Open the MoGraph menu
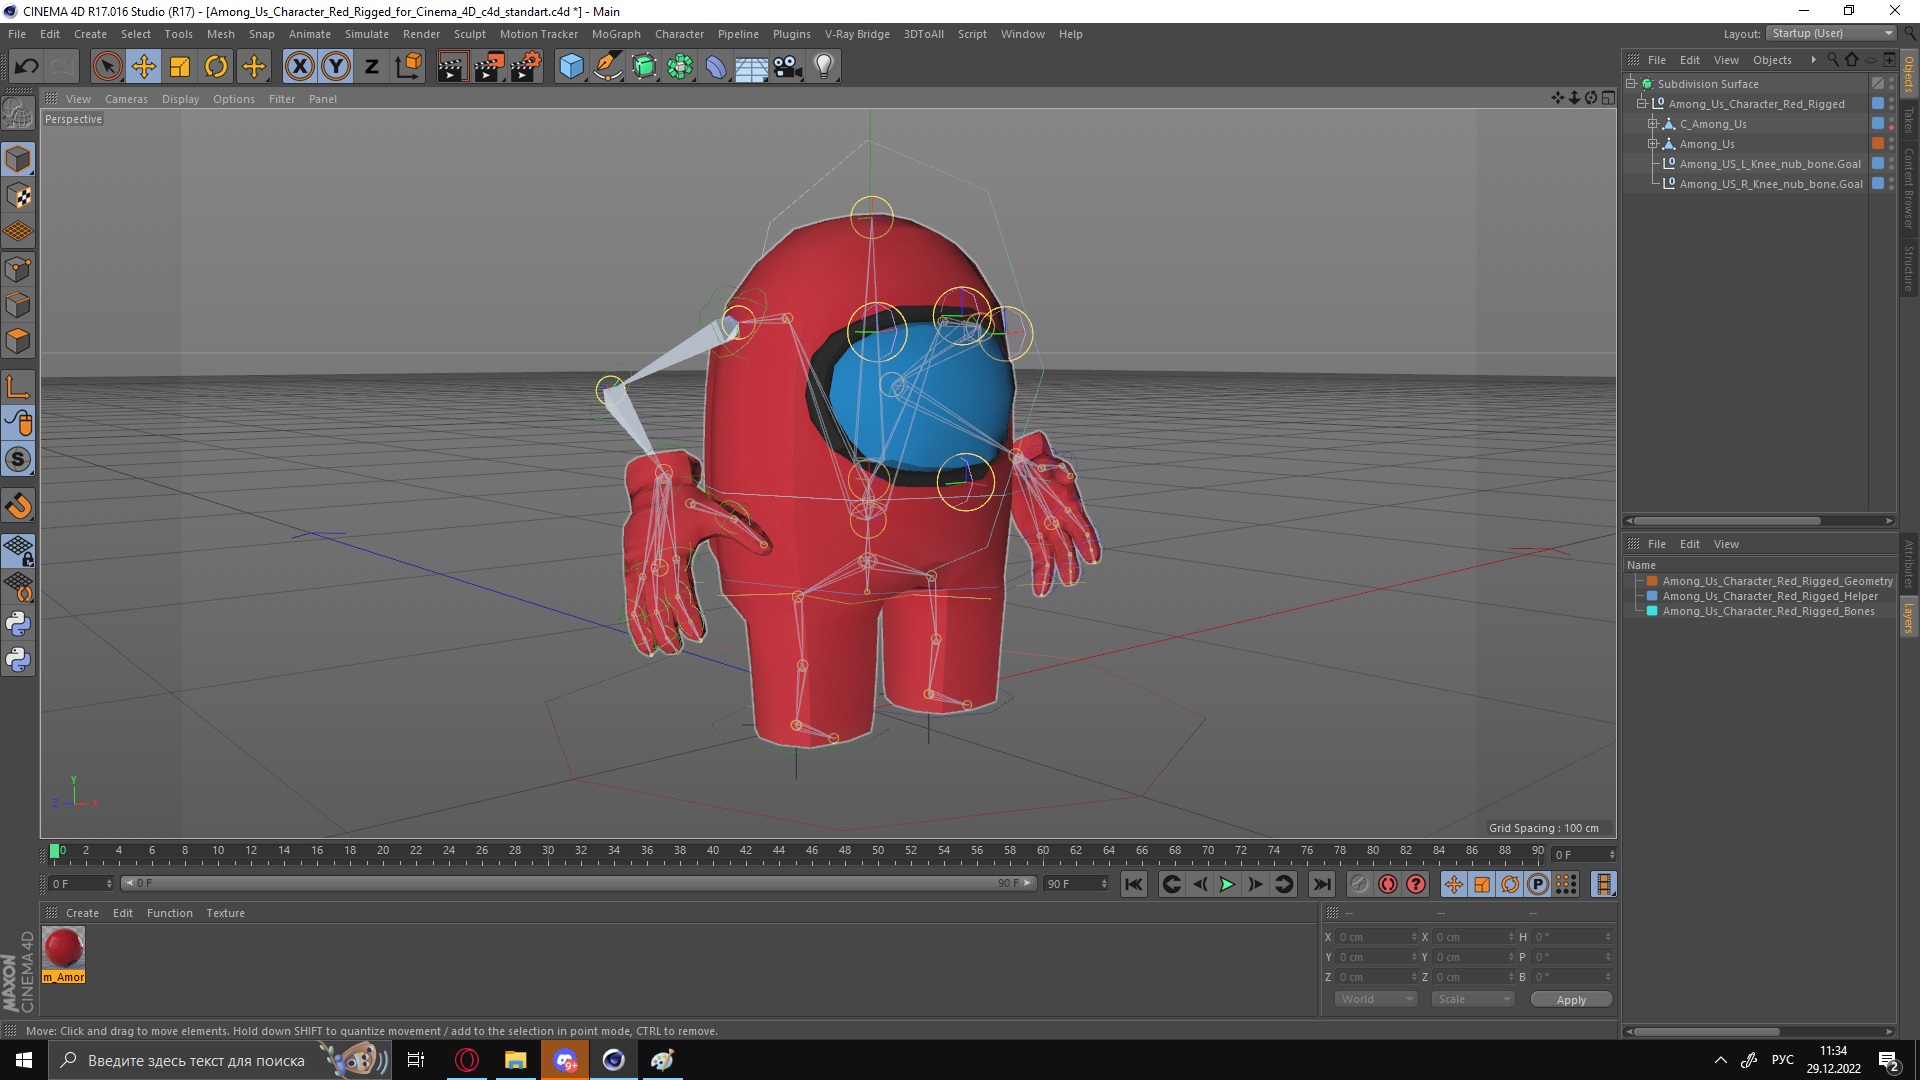 [x=616, y=34]
